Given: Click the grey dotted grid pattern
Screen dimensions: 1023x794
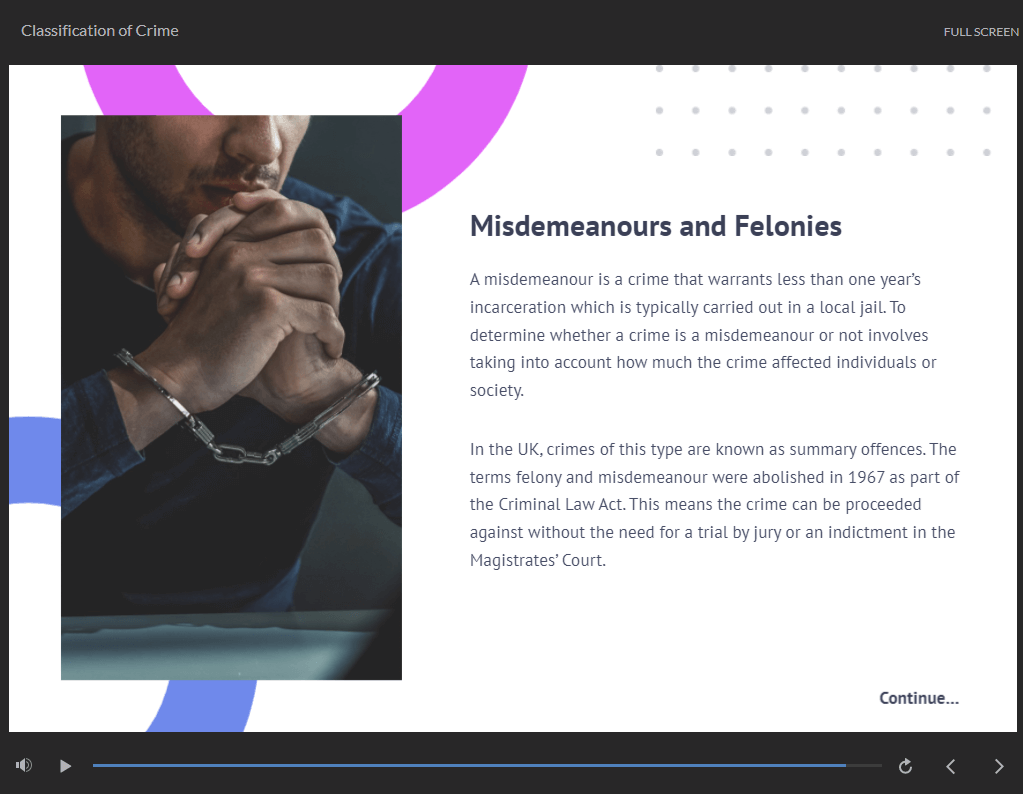Looking at the screenshot, I should pos(823,110).
